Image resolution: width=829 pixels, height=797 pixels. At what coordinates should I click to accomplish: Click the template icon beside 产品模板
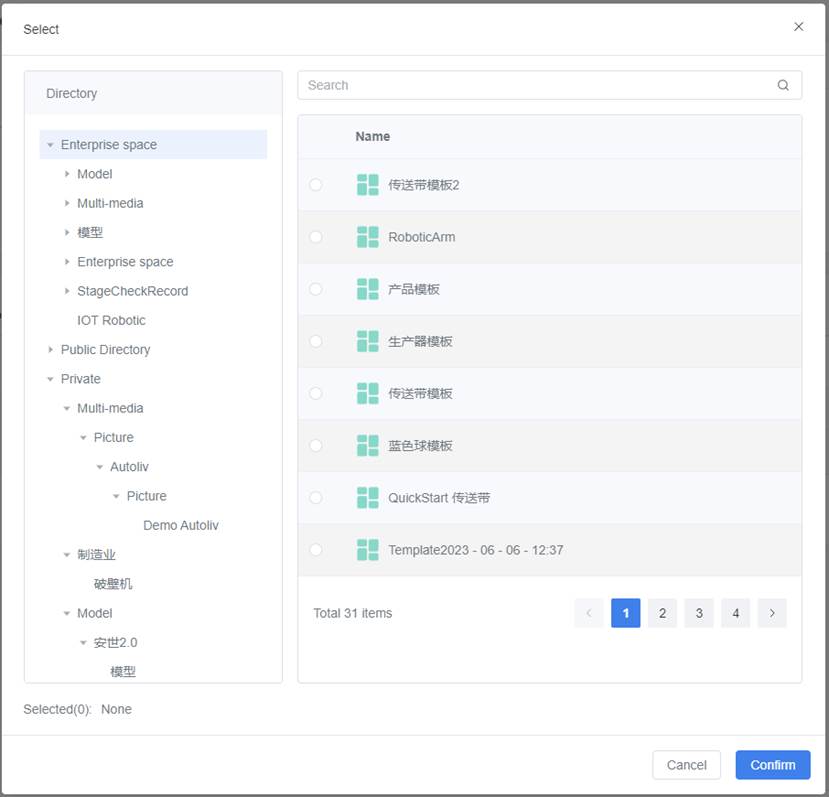[x=367, y=289]
